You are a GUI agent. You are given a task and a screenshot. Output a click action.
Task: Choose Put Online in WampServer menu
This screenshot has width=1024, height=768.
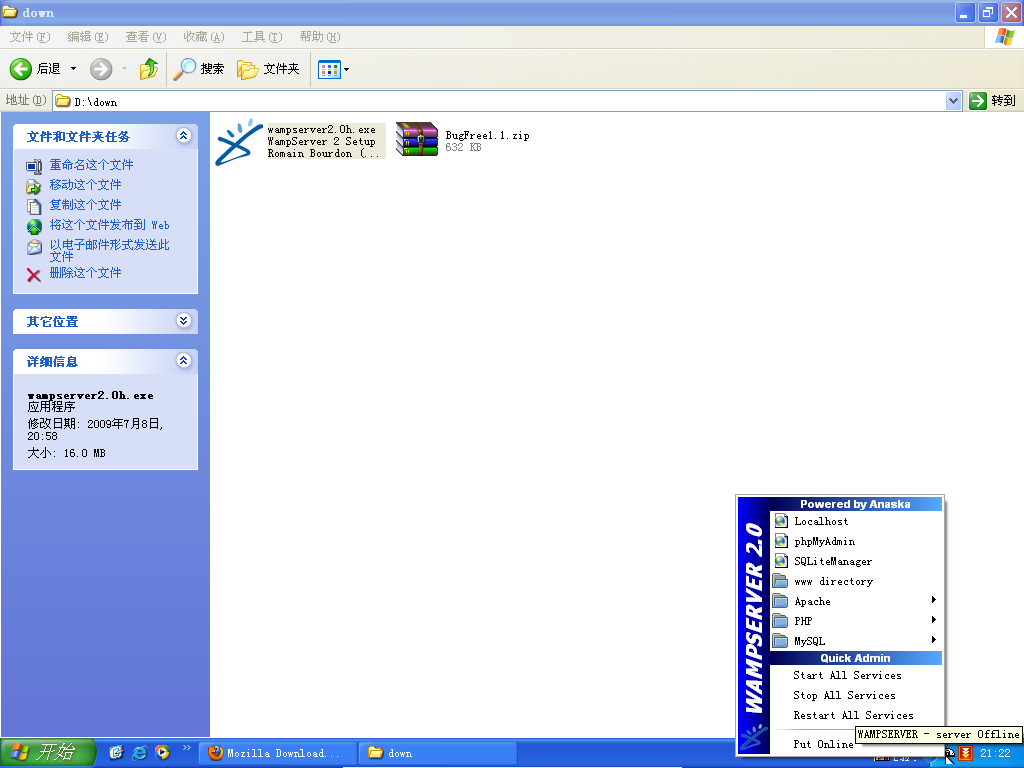click(x=823, y=744)
